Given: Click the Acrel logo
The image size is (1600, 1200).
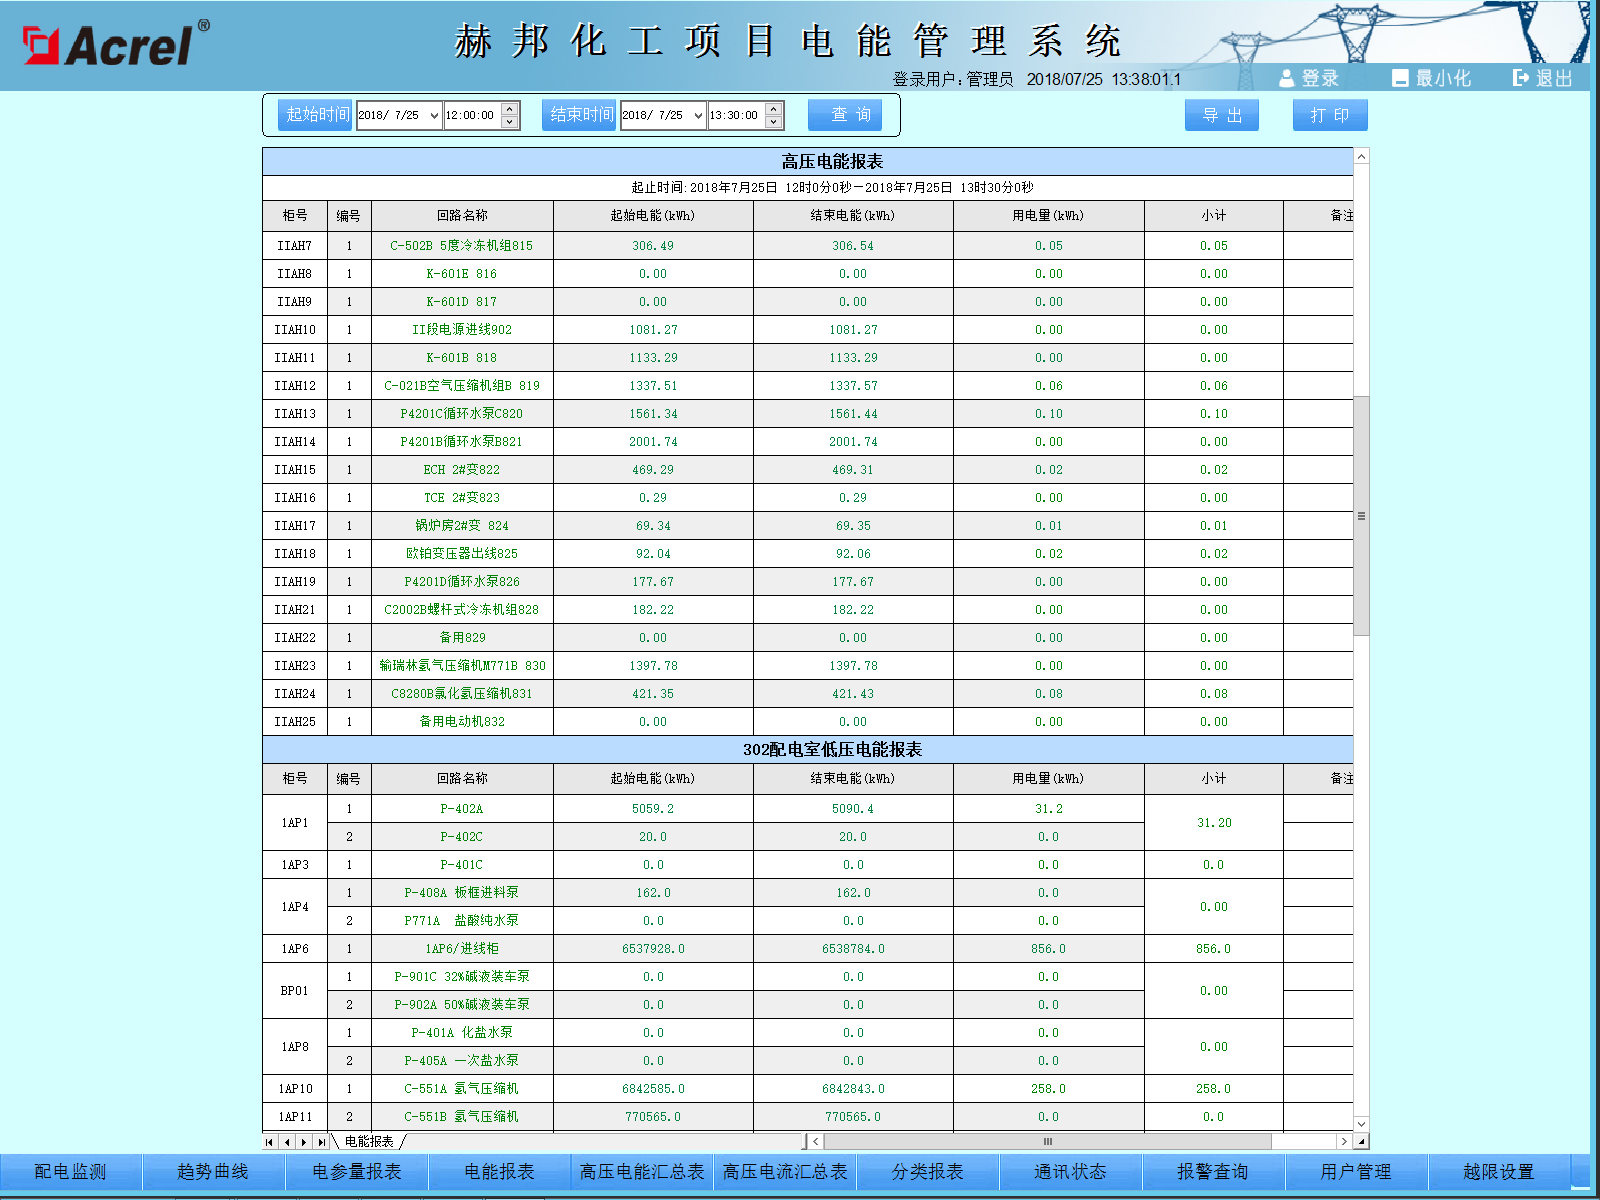Looking at the screenshot, I should 110,42.
